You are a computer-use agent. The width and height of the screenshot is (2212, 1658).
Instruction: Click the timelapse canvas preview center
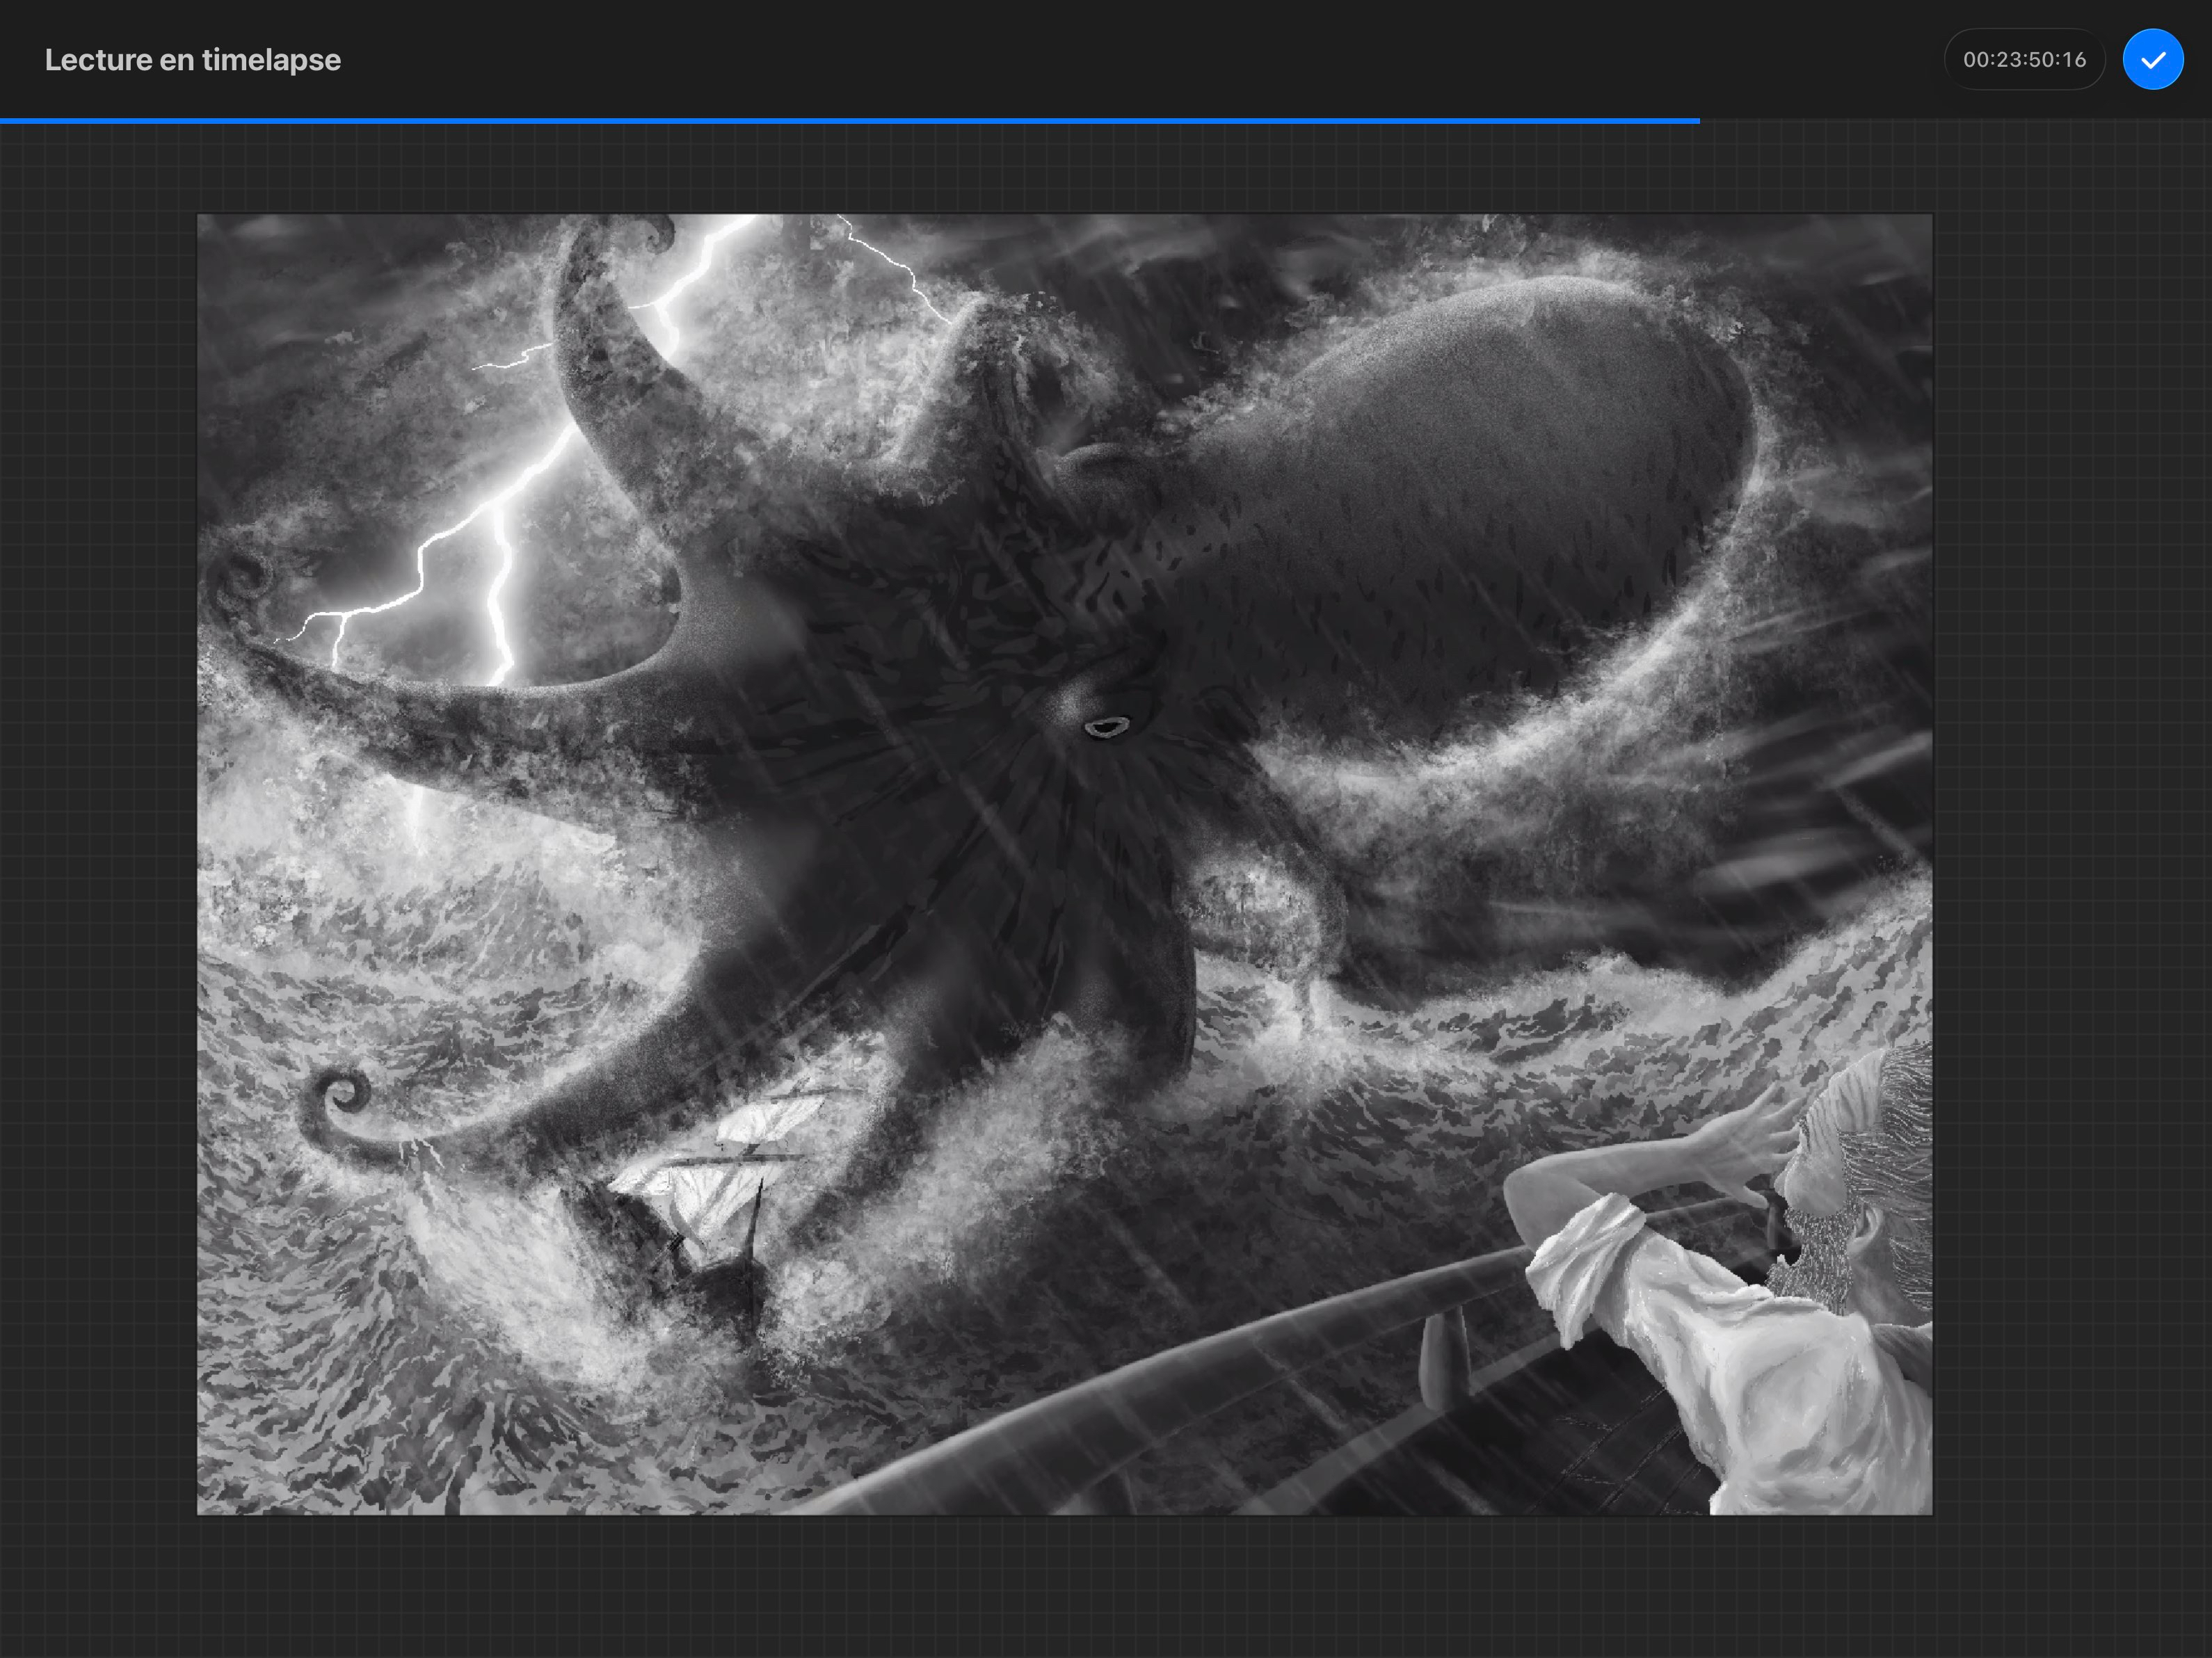click(1064, 864)
